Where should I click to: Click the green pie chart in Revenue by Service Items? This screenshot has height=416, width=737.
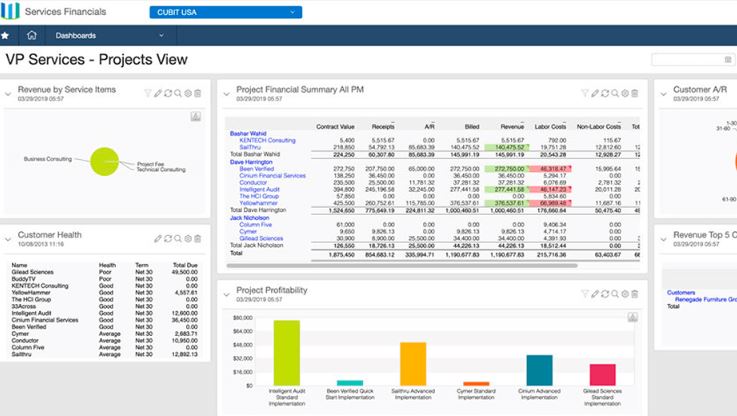(104, 162)
